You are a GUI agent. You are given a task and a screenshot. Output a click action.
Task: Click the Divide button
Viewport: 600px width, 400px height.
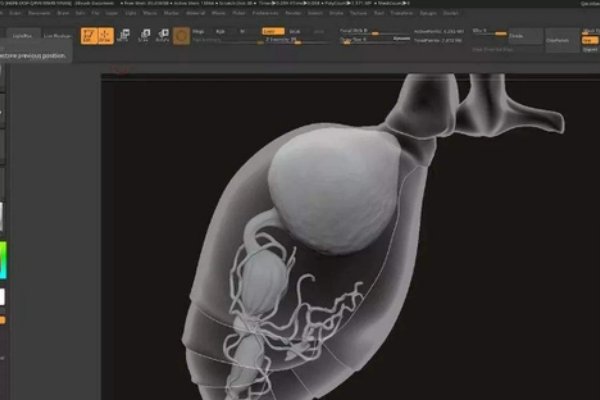[517, 36]
